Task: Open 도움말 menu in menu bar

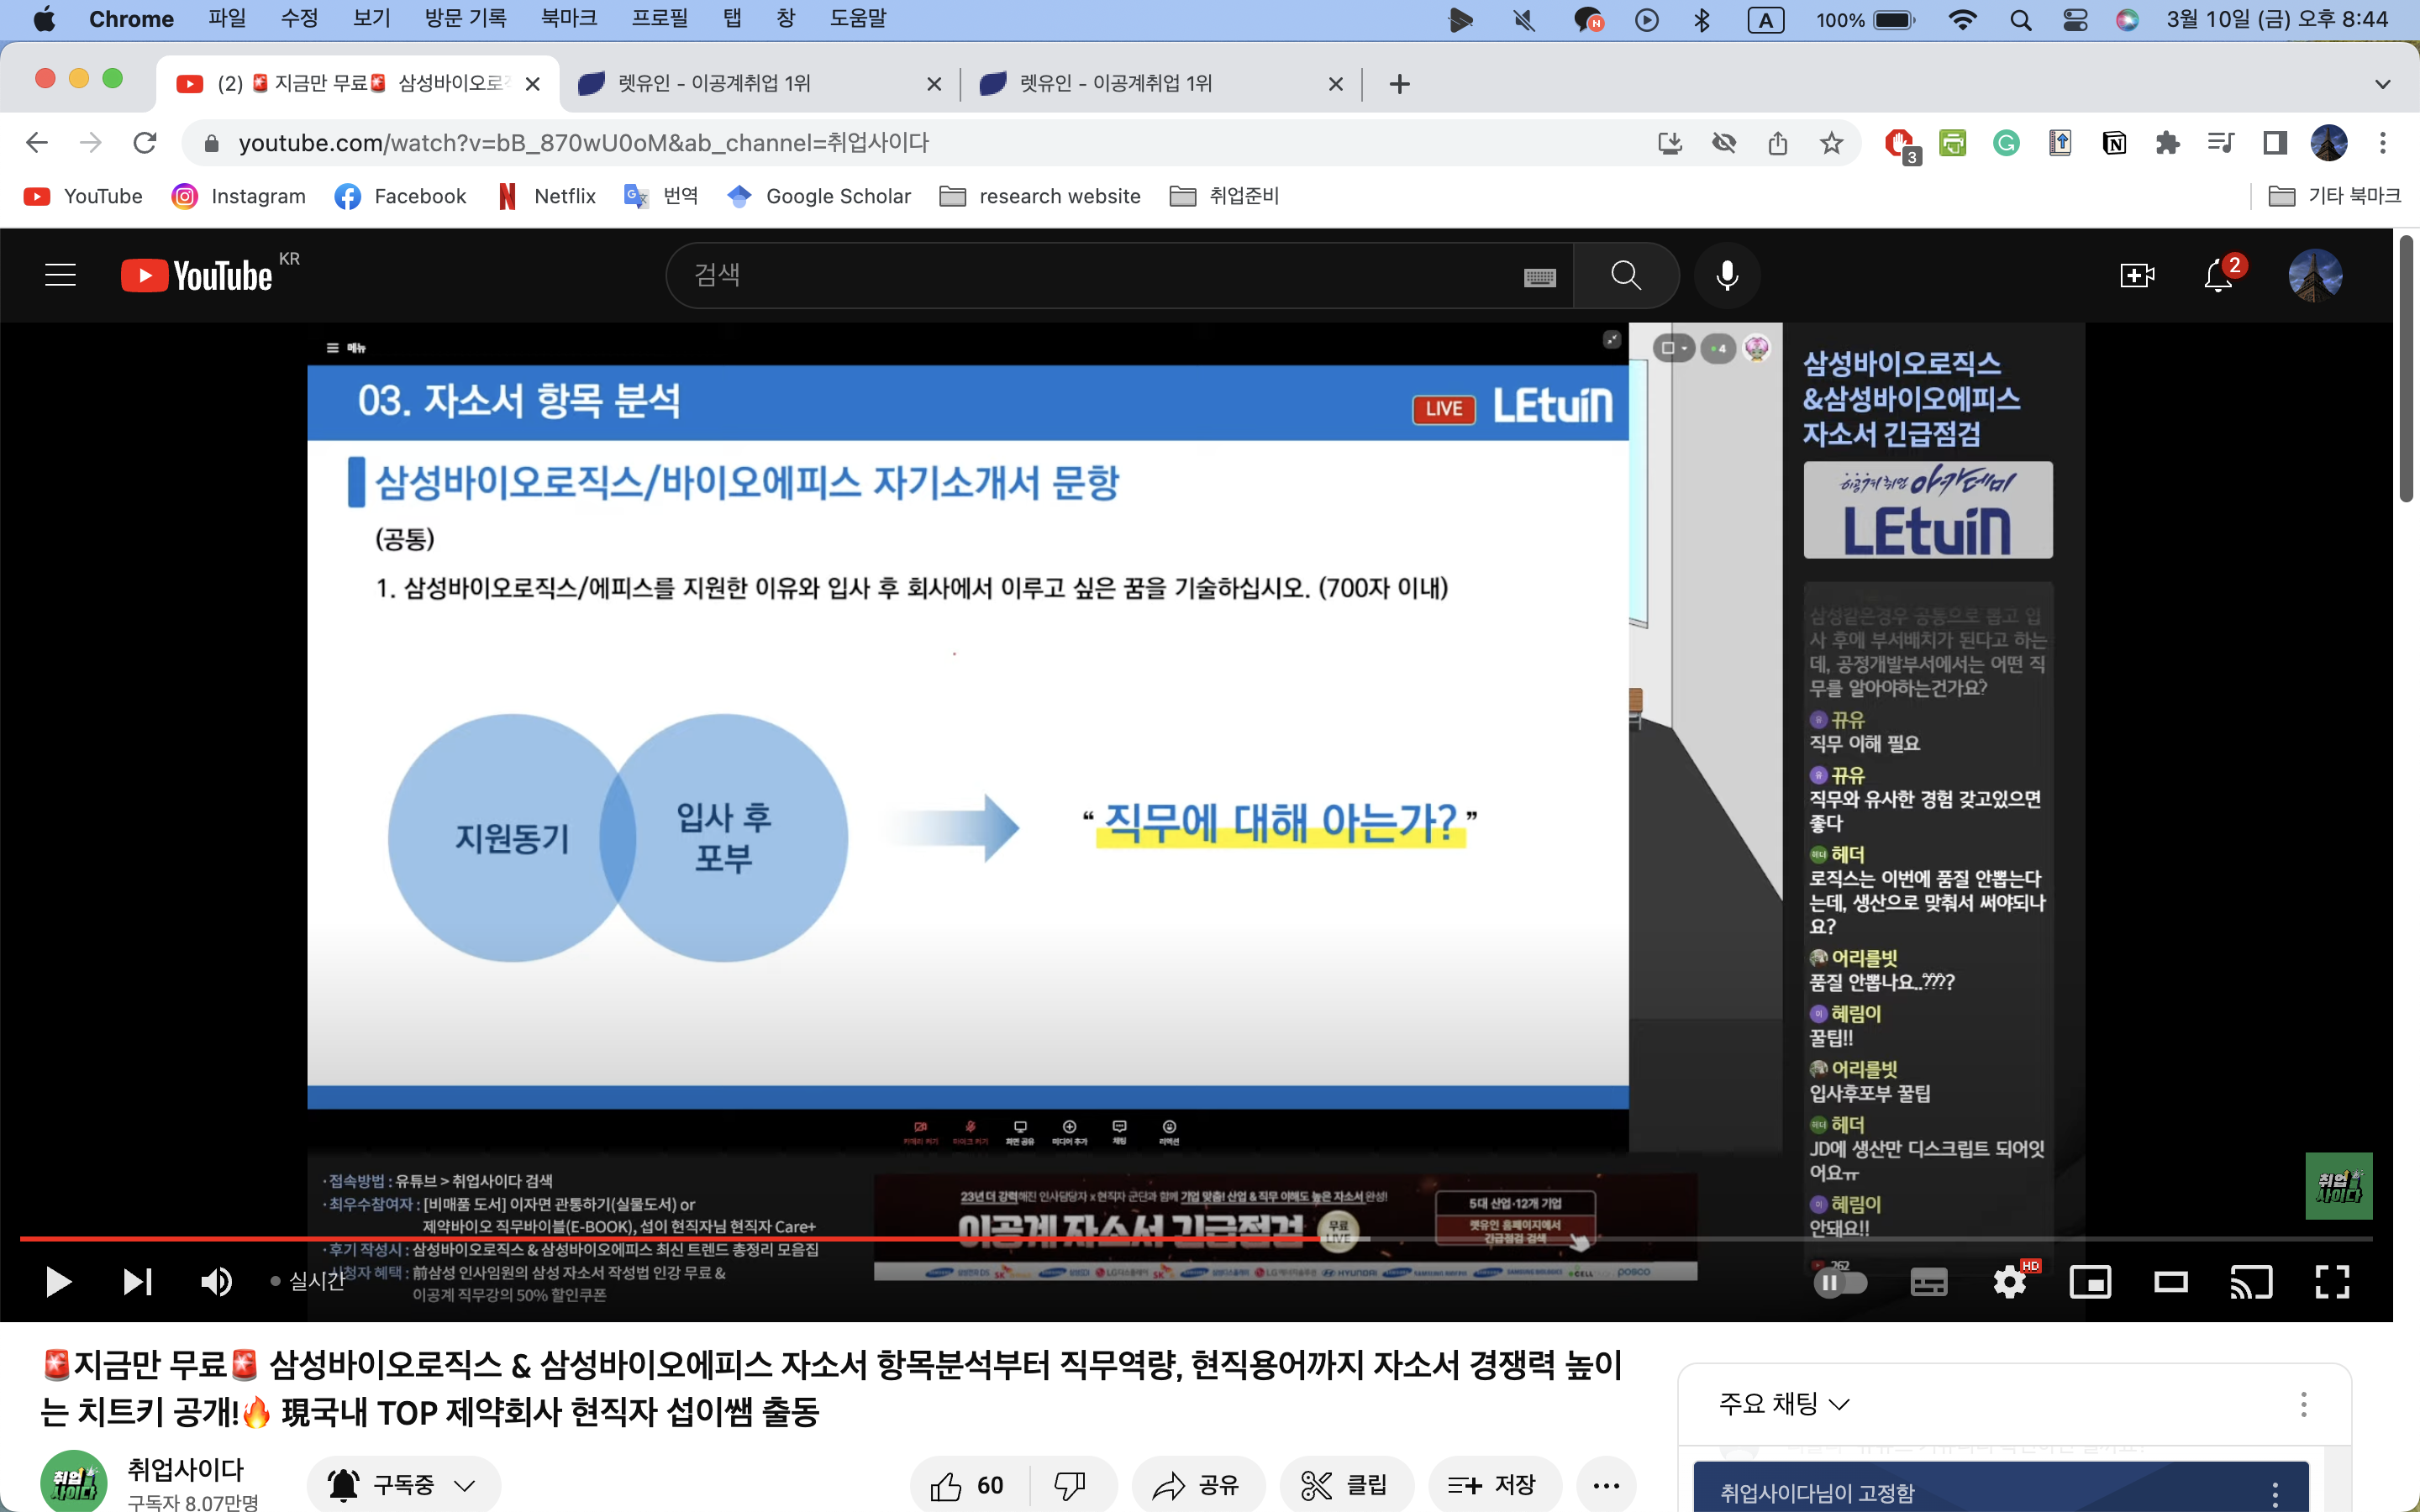Action: pos(858,19)
